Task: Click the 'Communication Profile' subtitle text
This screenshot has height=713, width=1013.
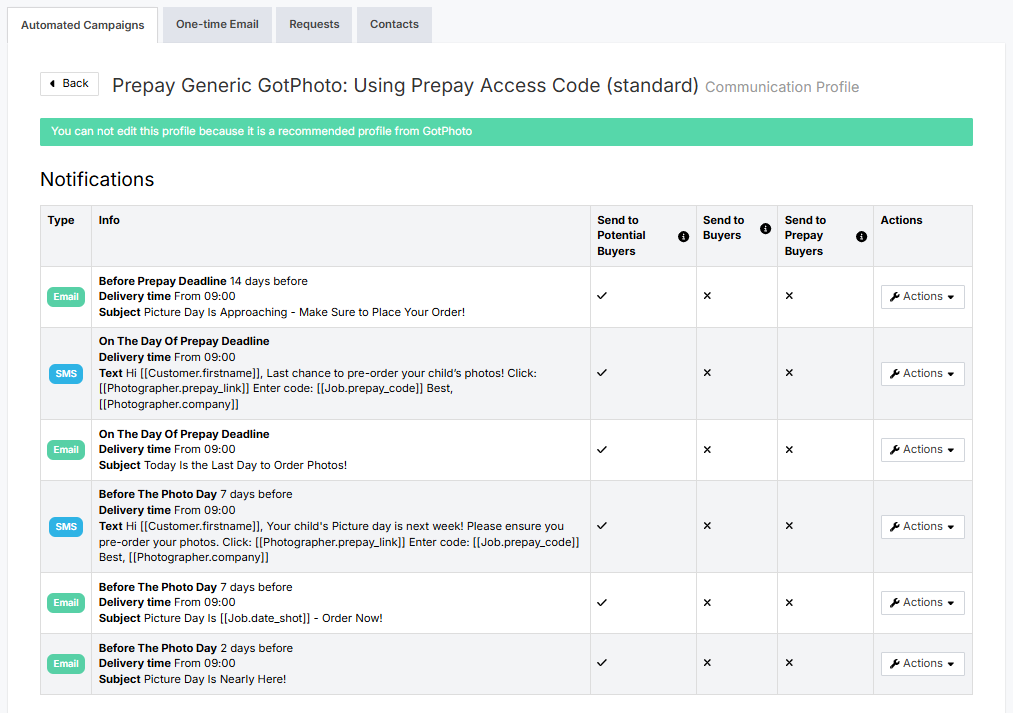Action: click(x=782, y=87)
